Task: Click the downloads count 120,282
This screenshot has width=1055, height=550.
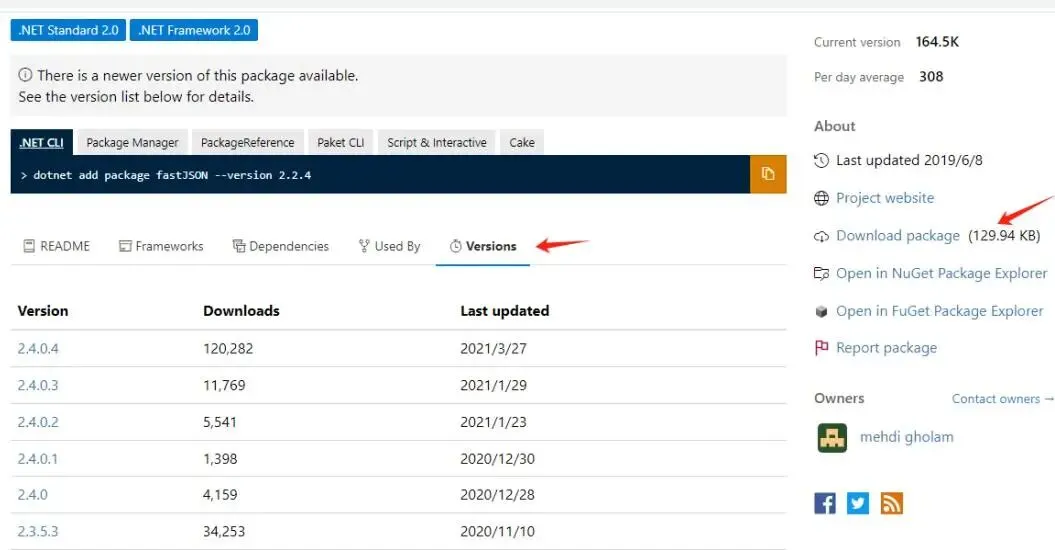Action: click(228, 349)
